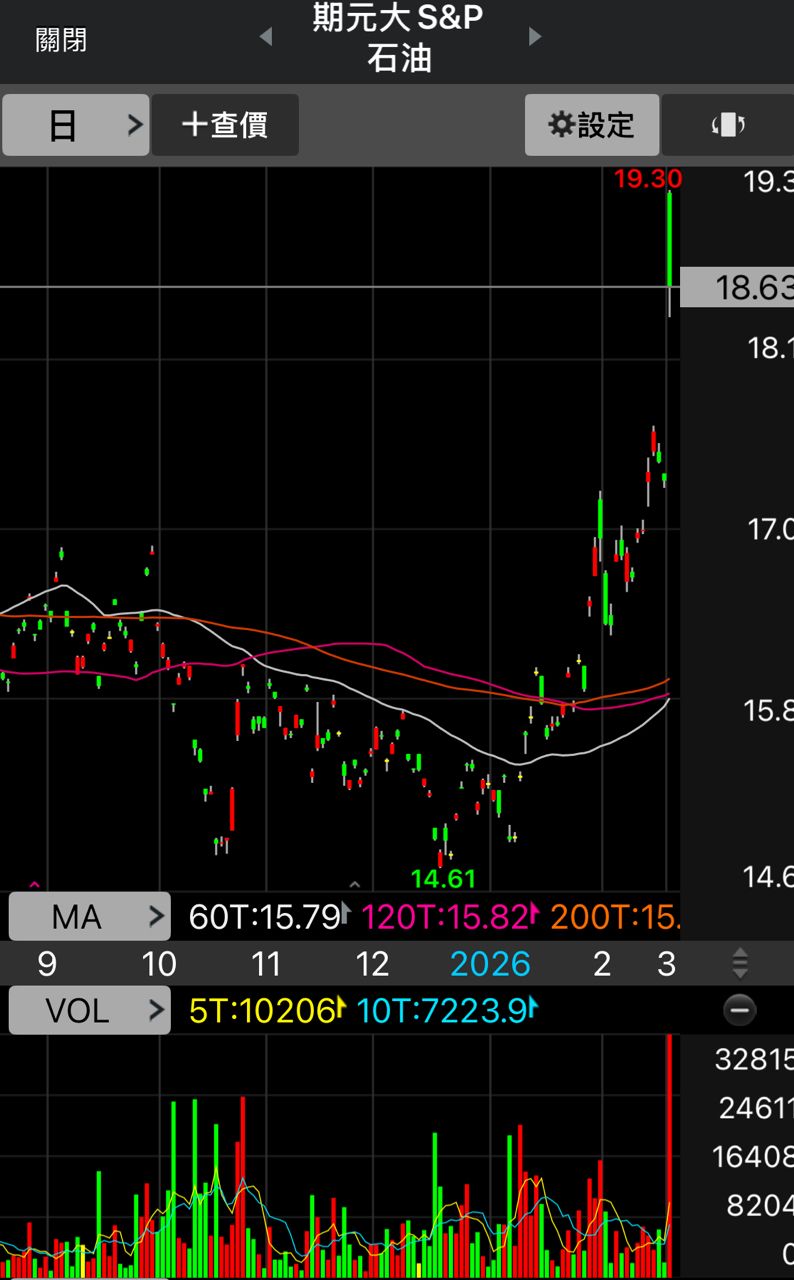Go to next stock with right arrow
794x1280 pixels.
[535, 37]
